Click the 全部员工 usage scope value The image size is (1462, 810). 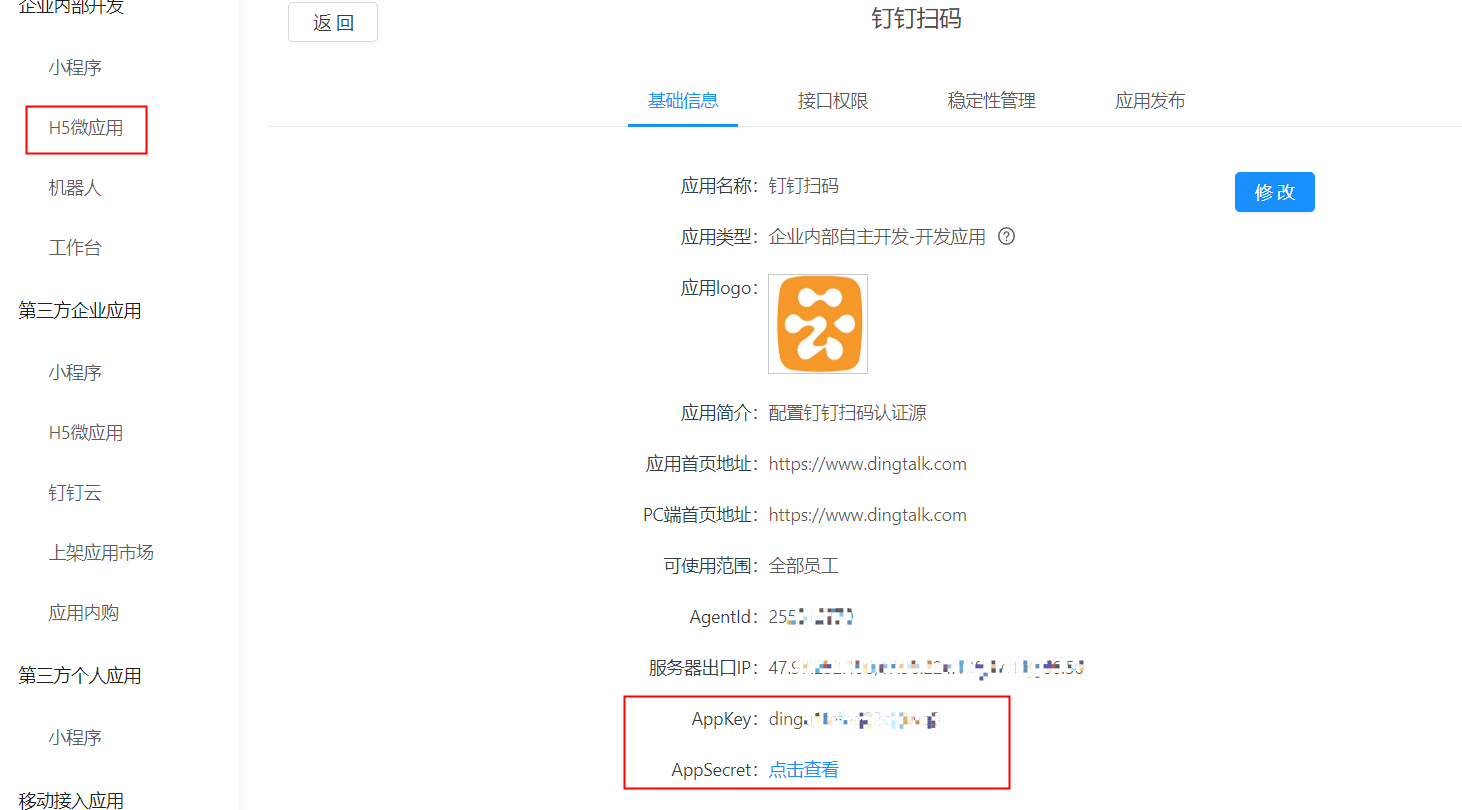804,566
